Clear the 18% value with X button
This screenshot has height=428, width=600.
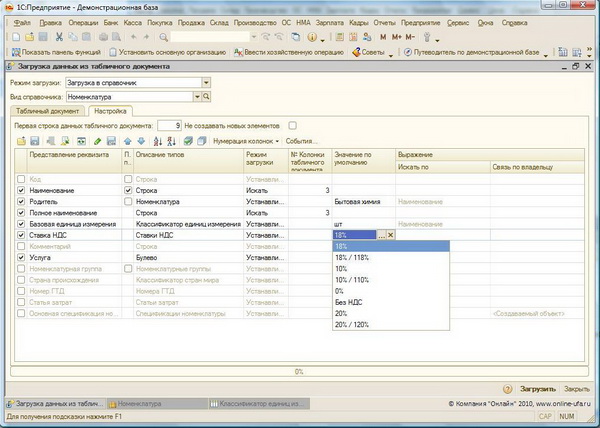(390, 235)
